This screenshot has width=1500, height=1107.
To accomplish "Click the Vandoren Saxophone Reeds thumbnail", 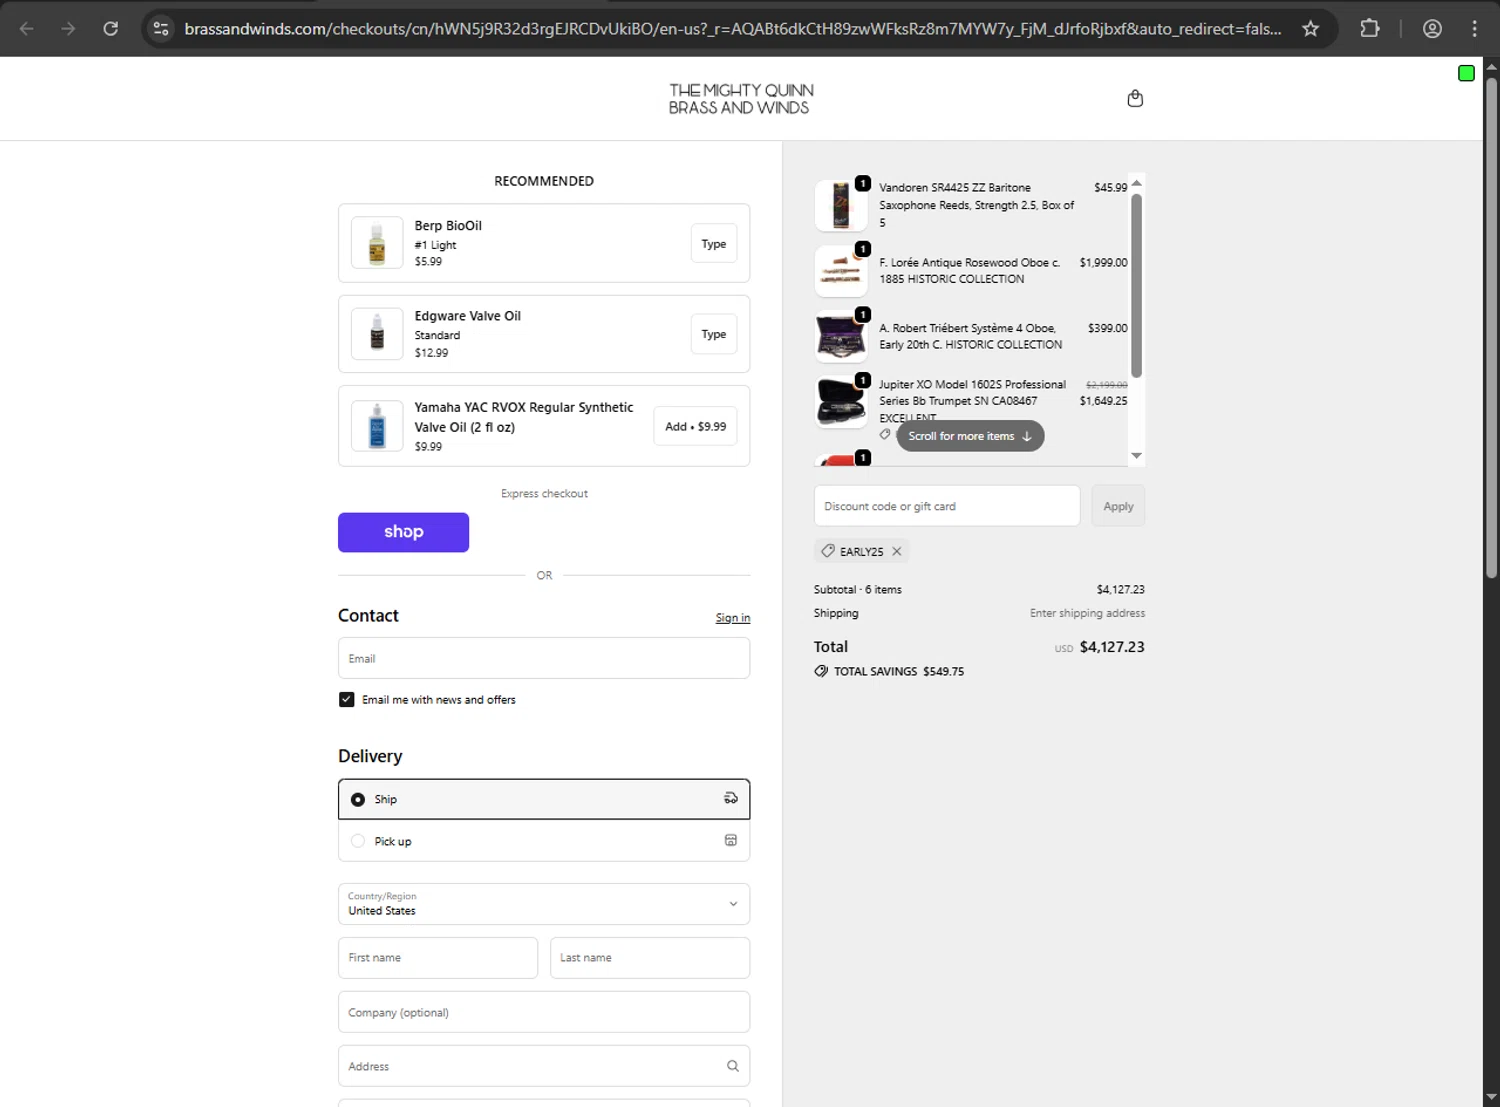I will pos(841,205).
